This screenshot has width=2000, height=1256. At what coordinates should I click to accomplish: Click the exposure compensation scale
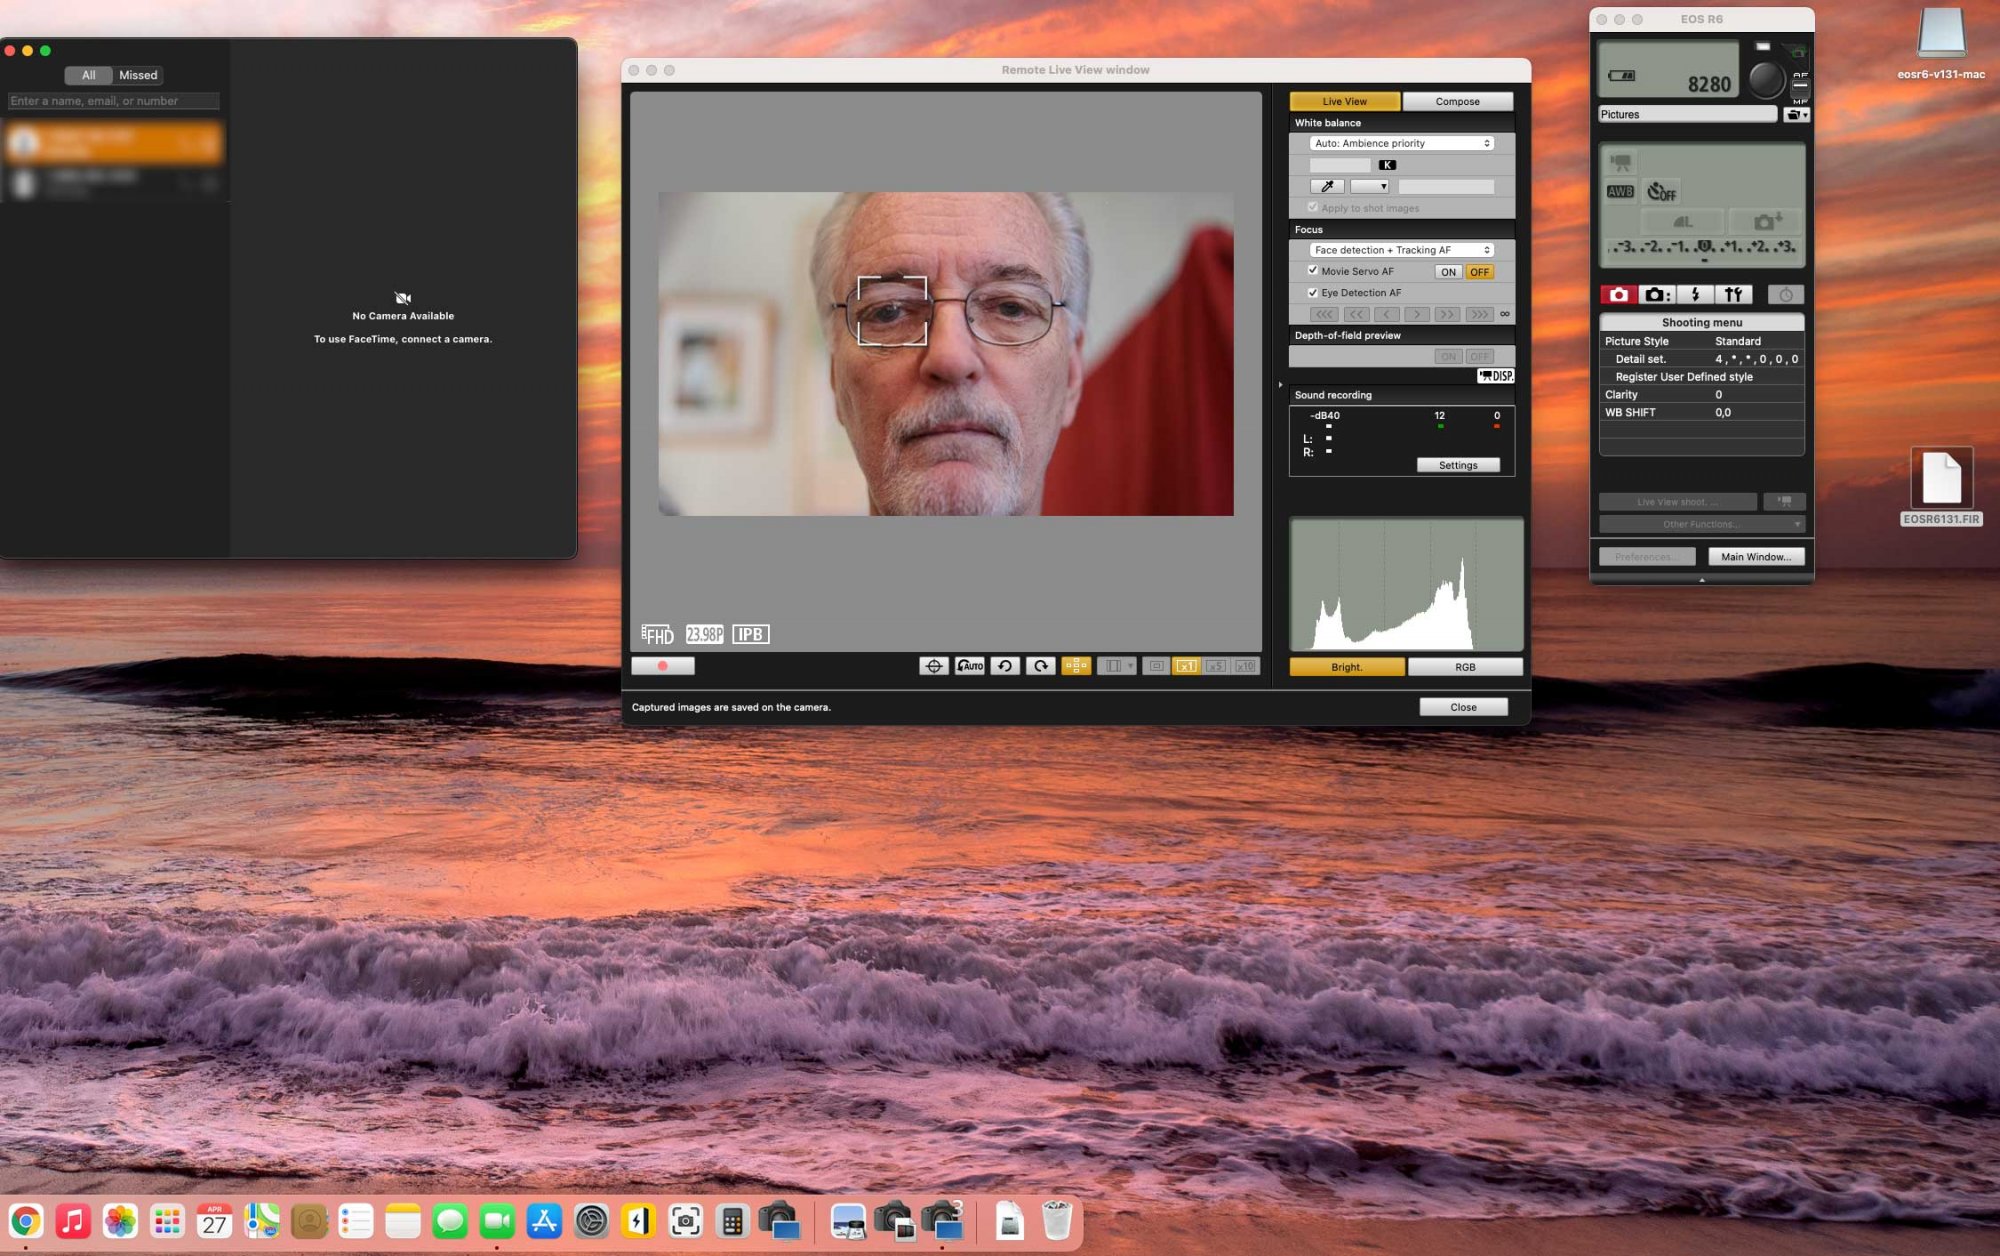1702,247
